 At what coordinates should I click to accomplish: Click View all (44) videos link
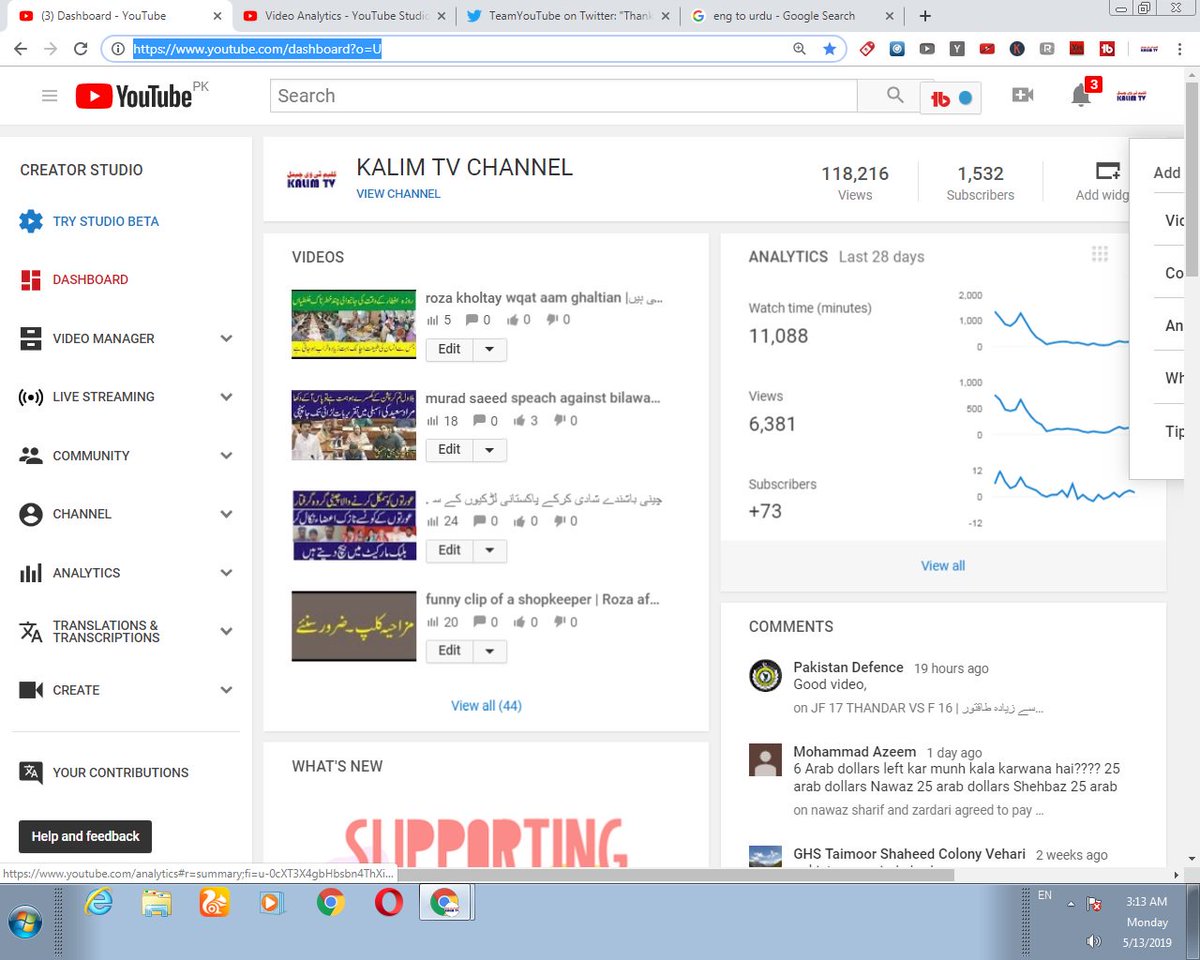click(x=486, y=706)
